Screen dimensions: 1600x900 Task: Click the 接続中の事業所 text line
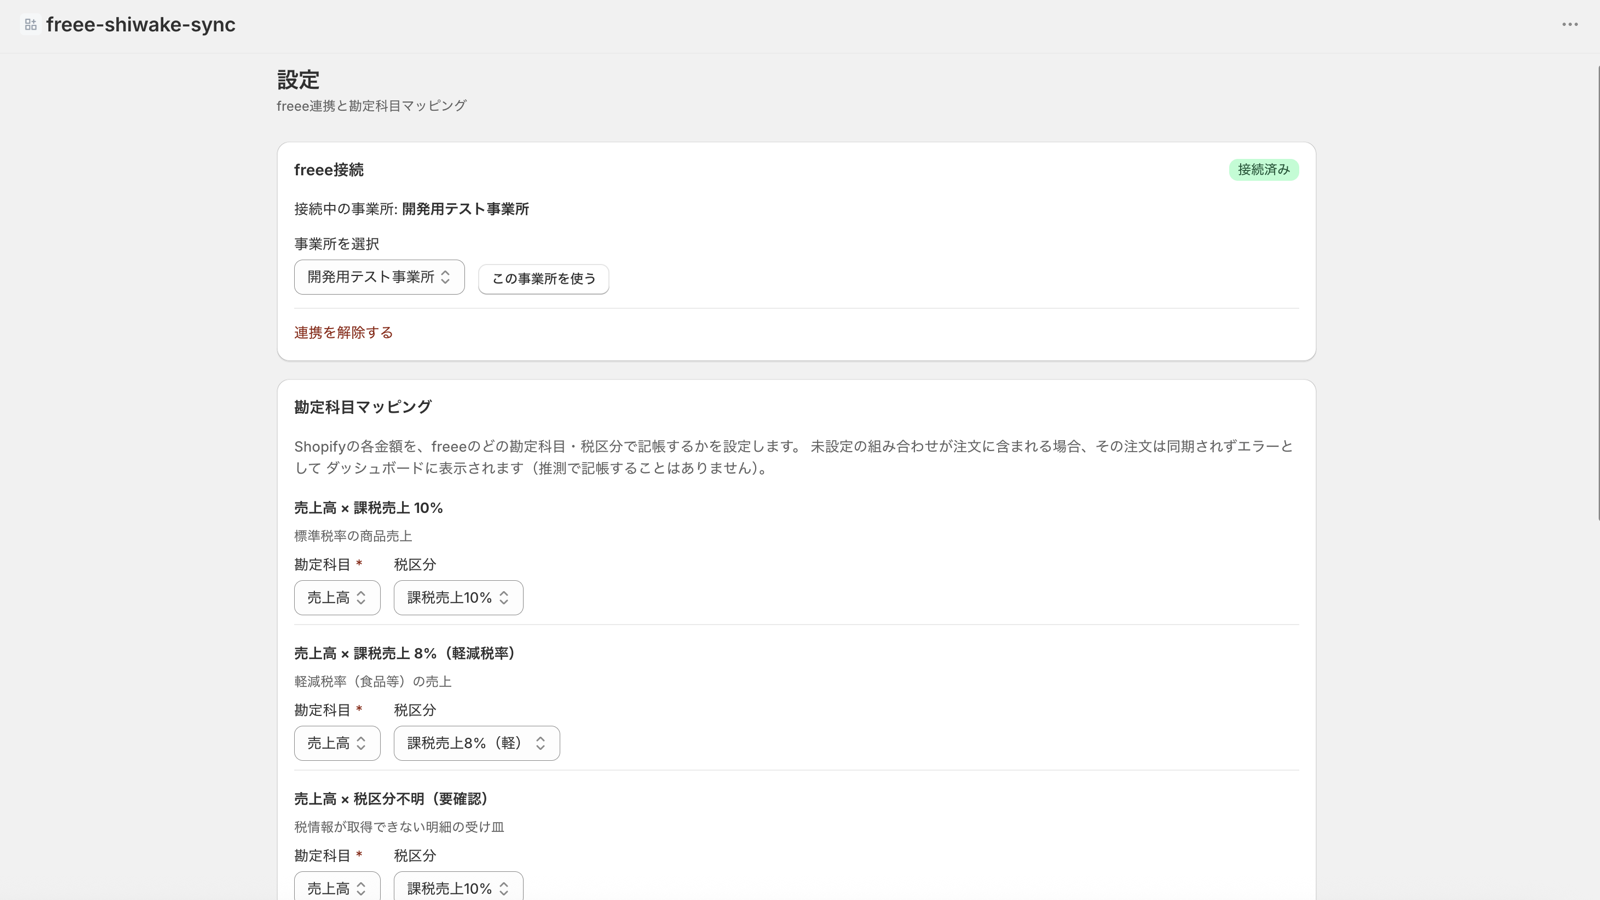(x=411, y=209)
